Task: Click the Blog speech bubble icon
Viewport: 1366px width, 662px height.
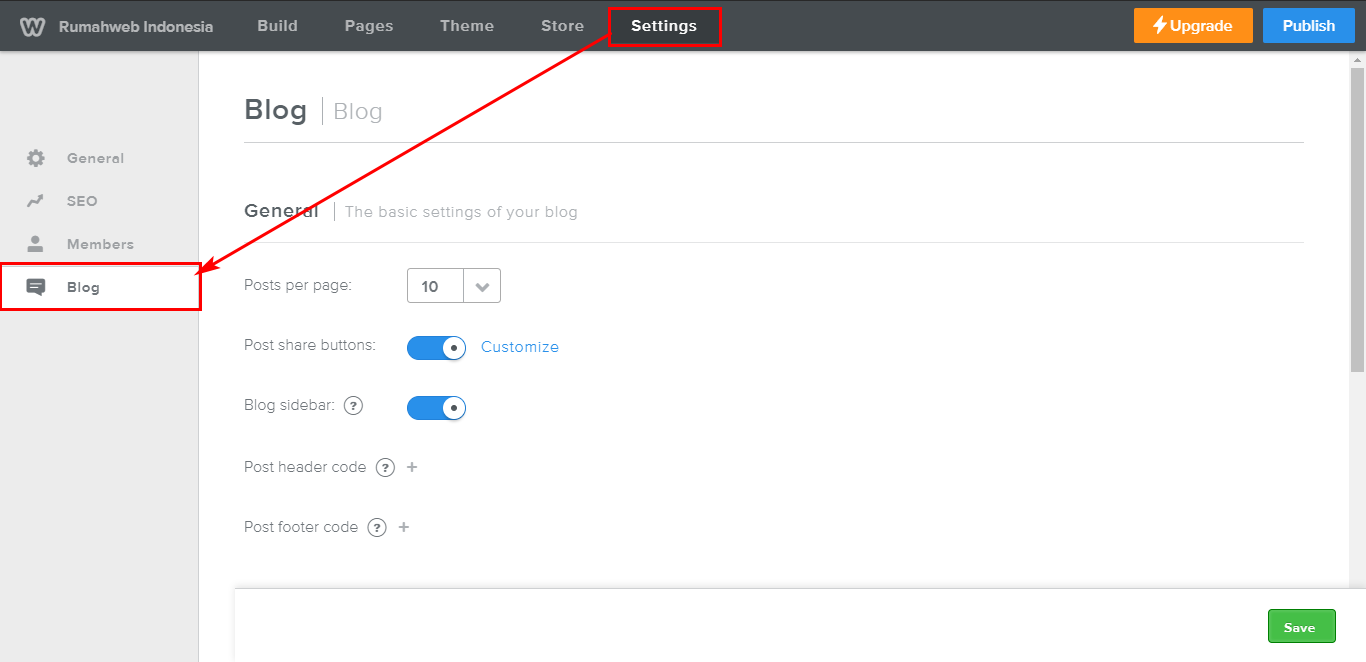Action: (36, 287)
